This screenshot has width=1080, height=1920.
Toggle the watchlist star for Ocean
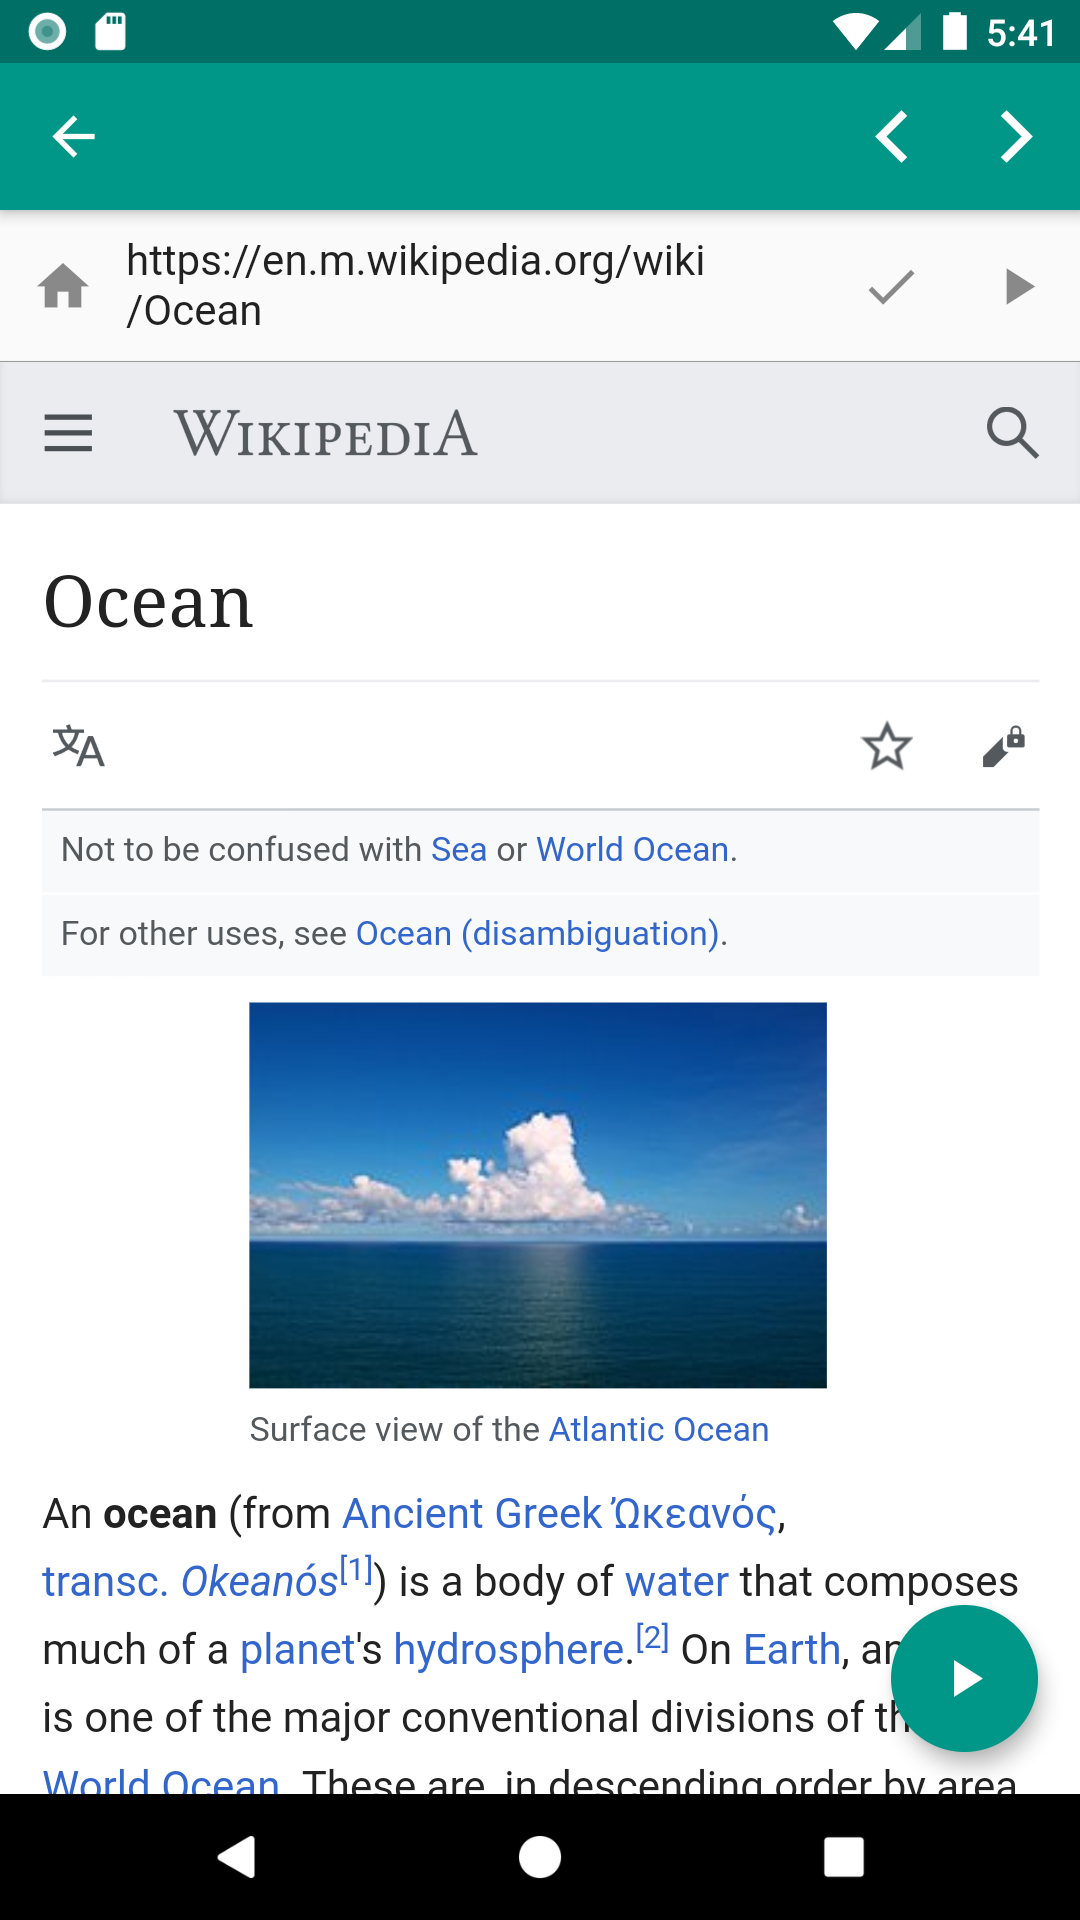coord(887,746)
